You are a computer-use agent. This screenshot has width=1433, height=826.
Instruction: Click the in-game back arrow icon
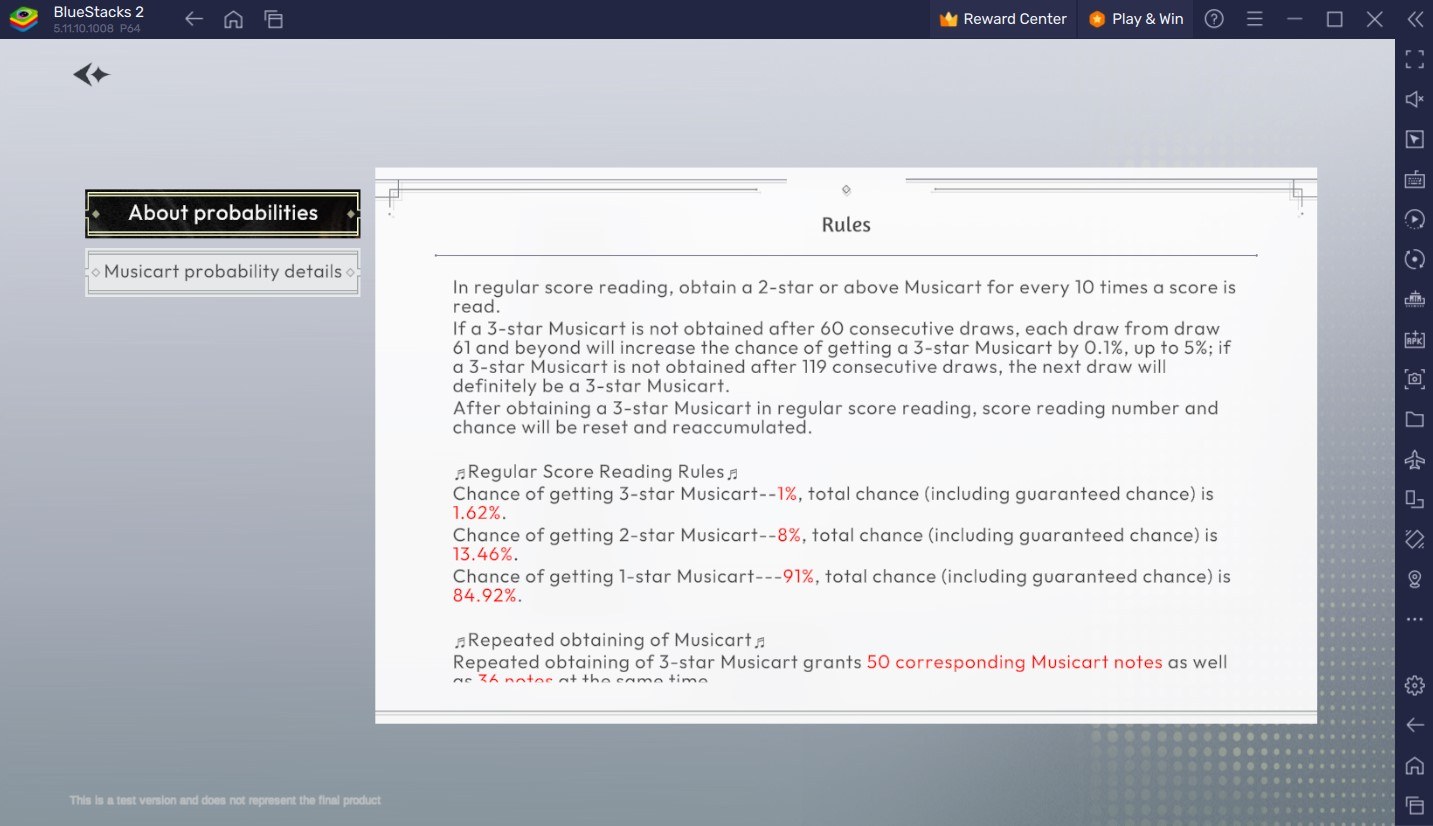(x=91, y=75)
